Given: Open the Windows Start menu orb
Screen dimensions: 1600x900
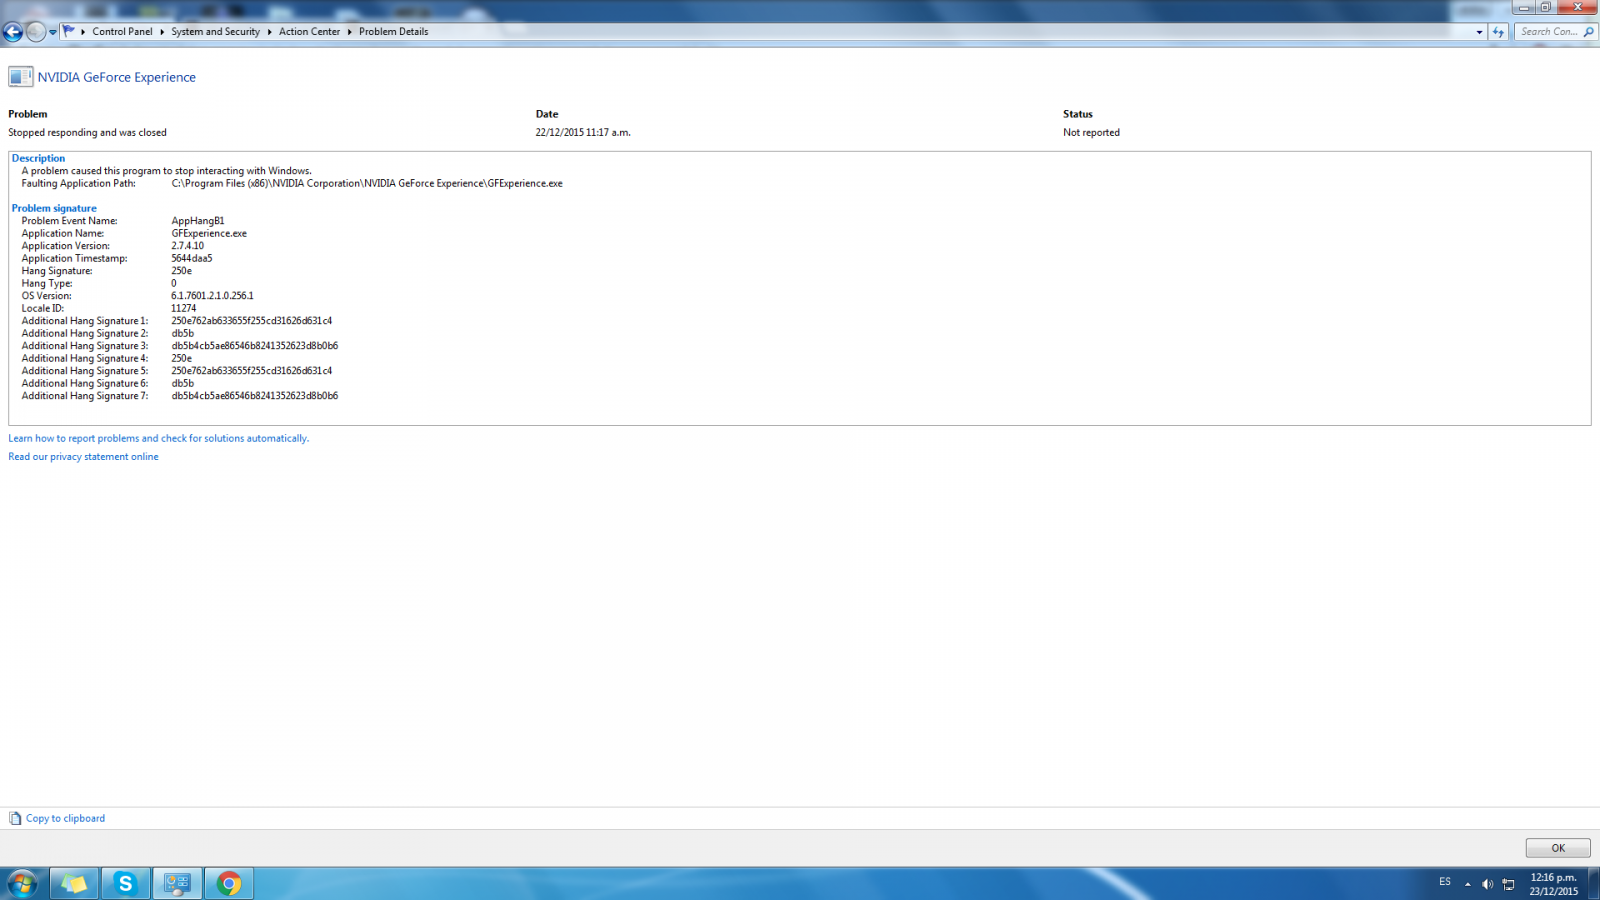Looking at the screenshot, I should (x=22, y=883).
